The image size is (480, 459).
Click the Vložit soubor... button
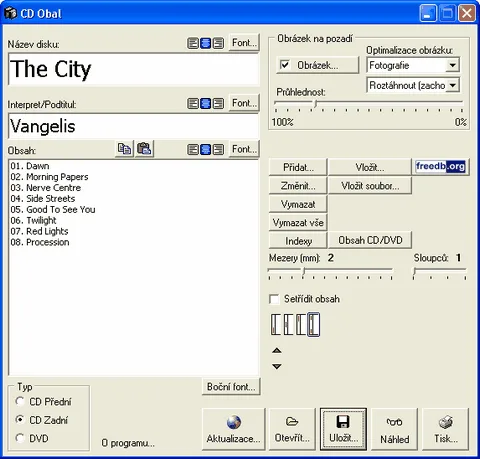(x=370, y=185)
